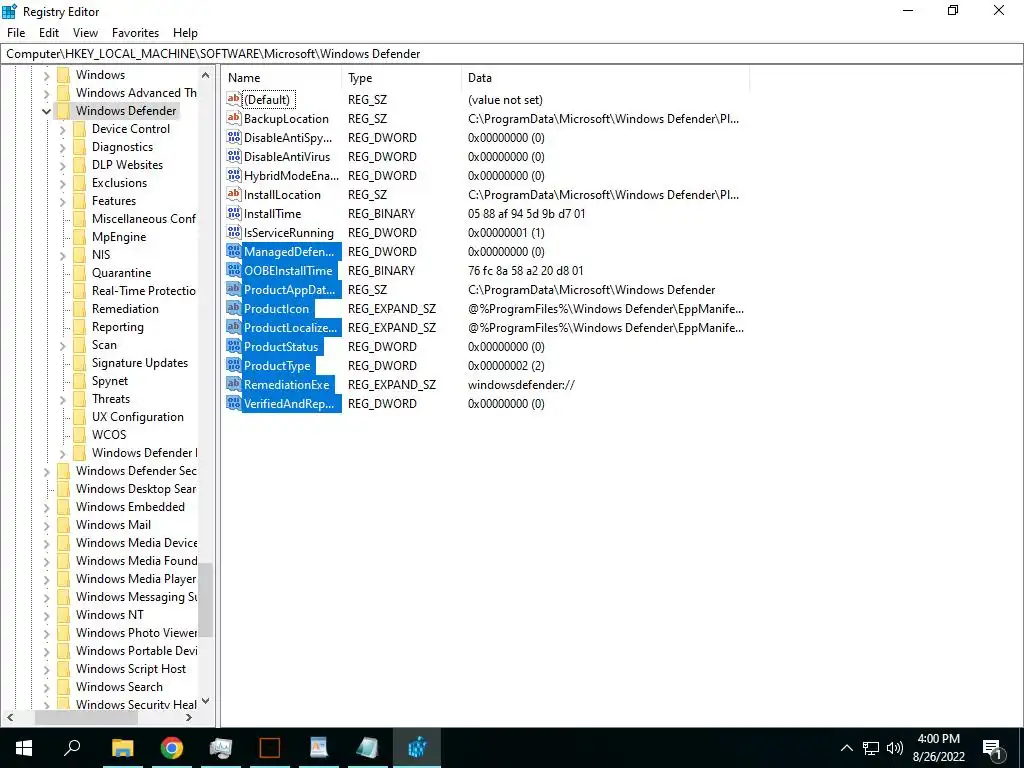1024x768 pixels.
Task: Click the 4:00 PM clock
Action: (938, 739)
